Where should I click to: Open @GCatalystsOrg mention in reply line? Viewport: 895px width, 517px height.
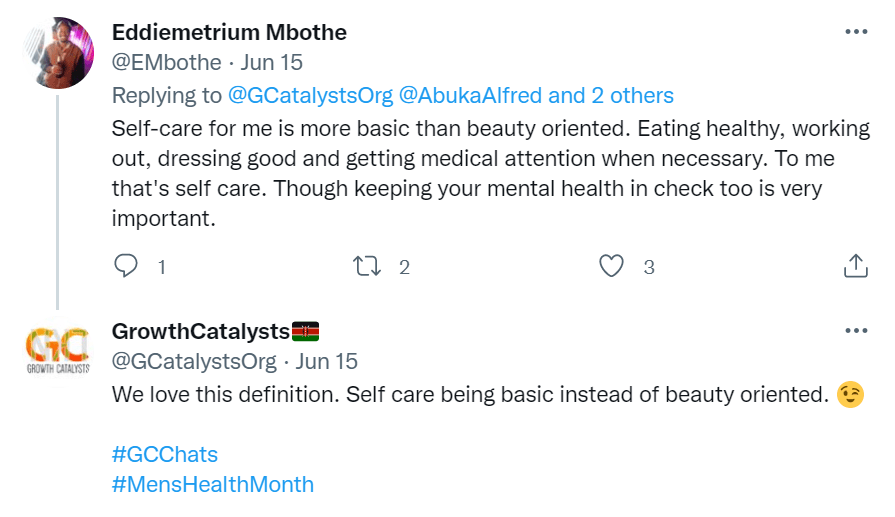point(310,96)
